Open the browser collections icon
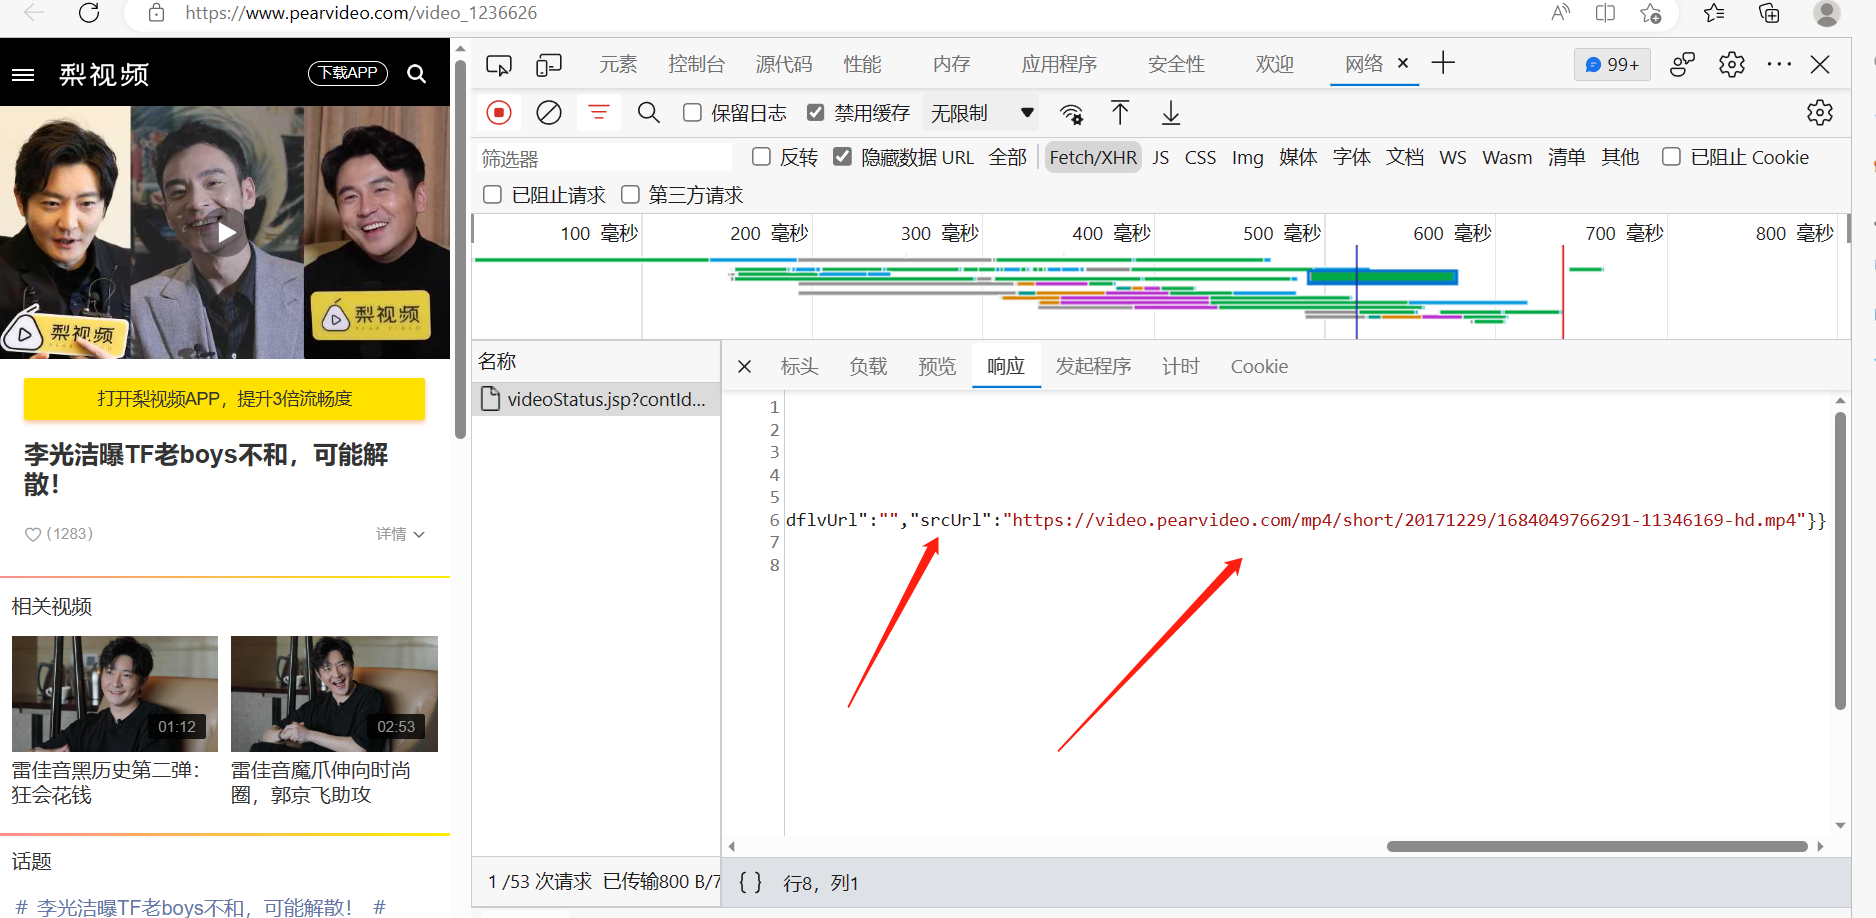The height and width of the screenshot is (918, 1876). tap(1769, 13)
